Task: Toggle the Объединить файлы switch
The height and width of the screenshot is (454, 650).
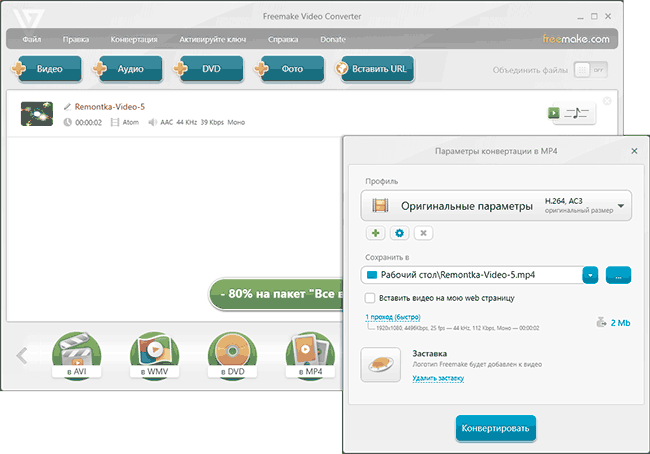Action: (x=590, y=70)
